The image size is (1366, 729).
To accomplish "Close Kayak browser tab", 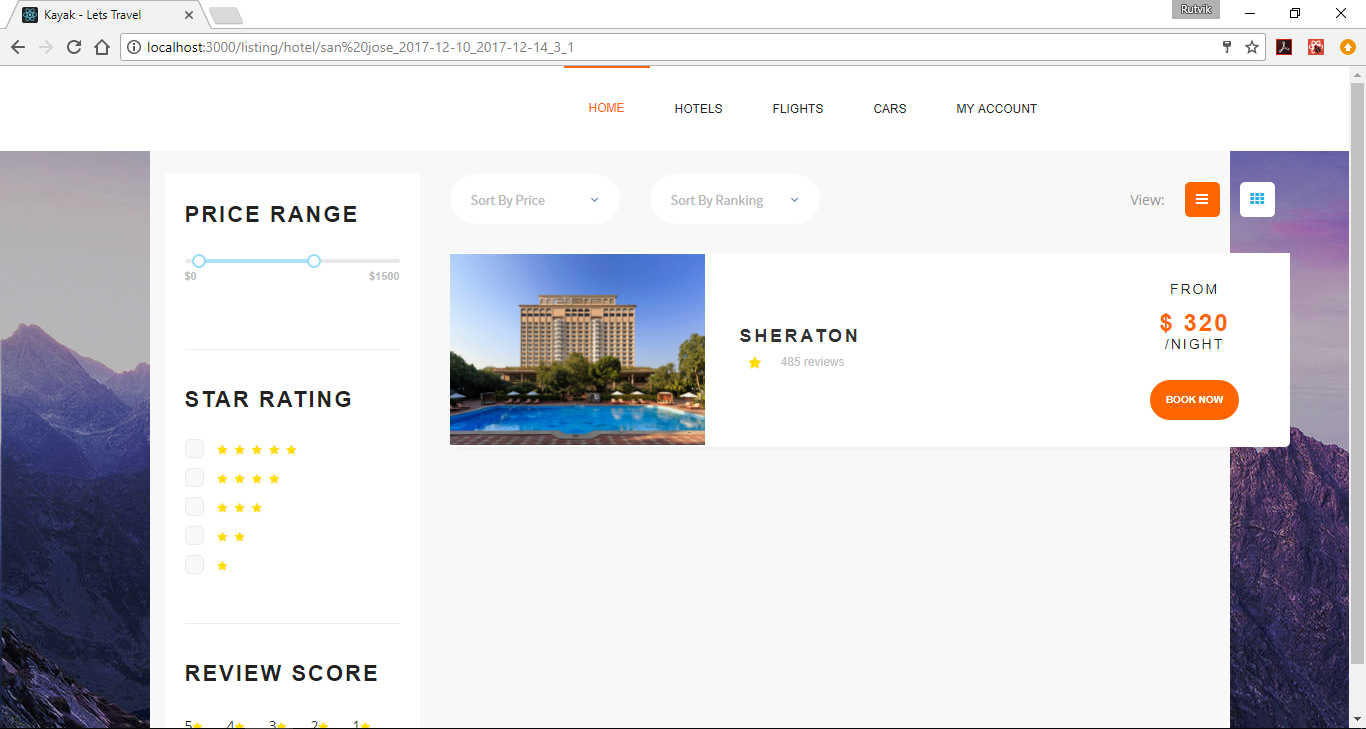I will pyautogui.click(x=189, y=15).
